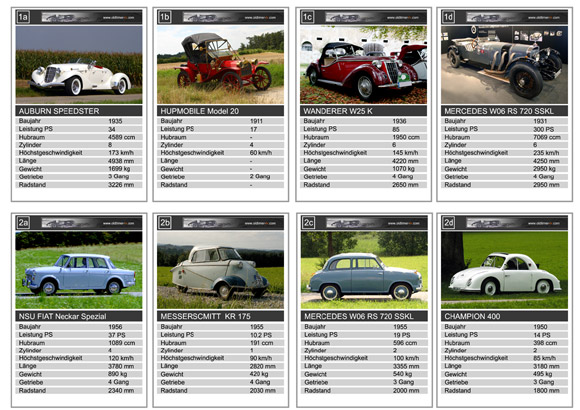Select the 3226 mm Radstand value
The width and height of the screenshot is (580, 410).
pyautogui.click(x=121, y=185)
